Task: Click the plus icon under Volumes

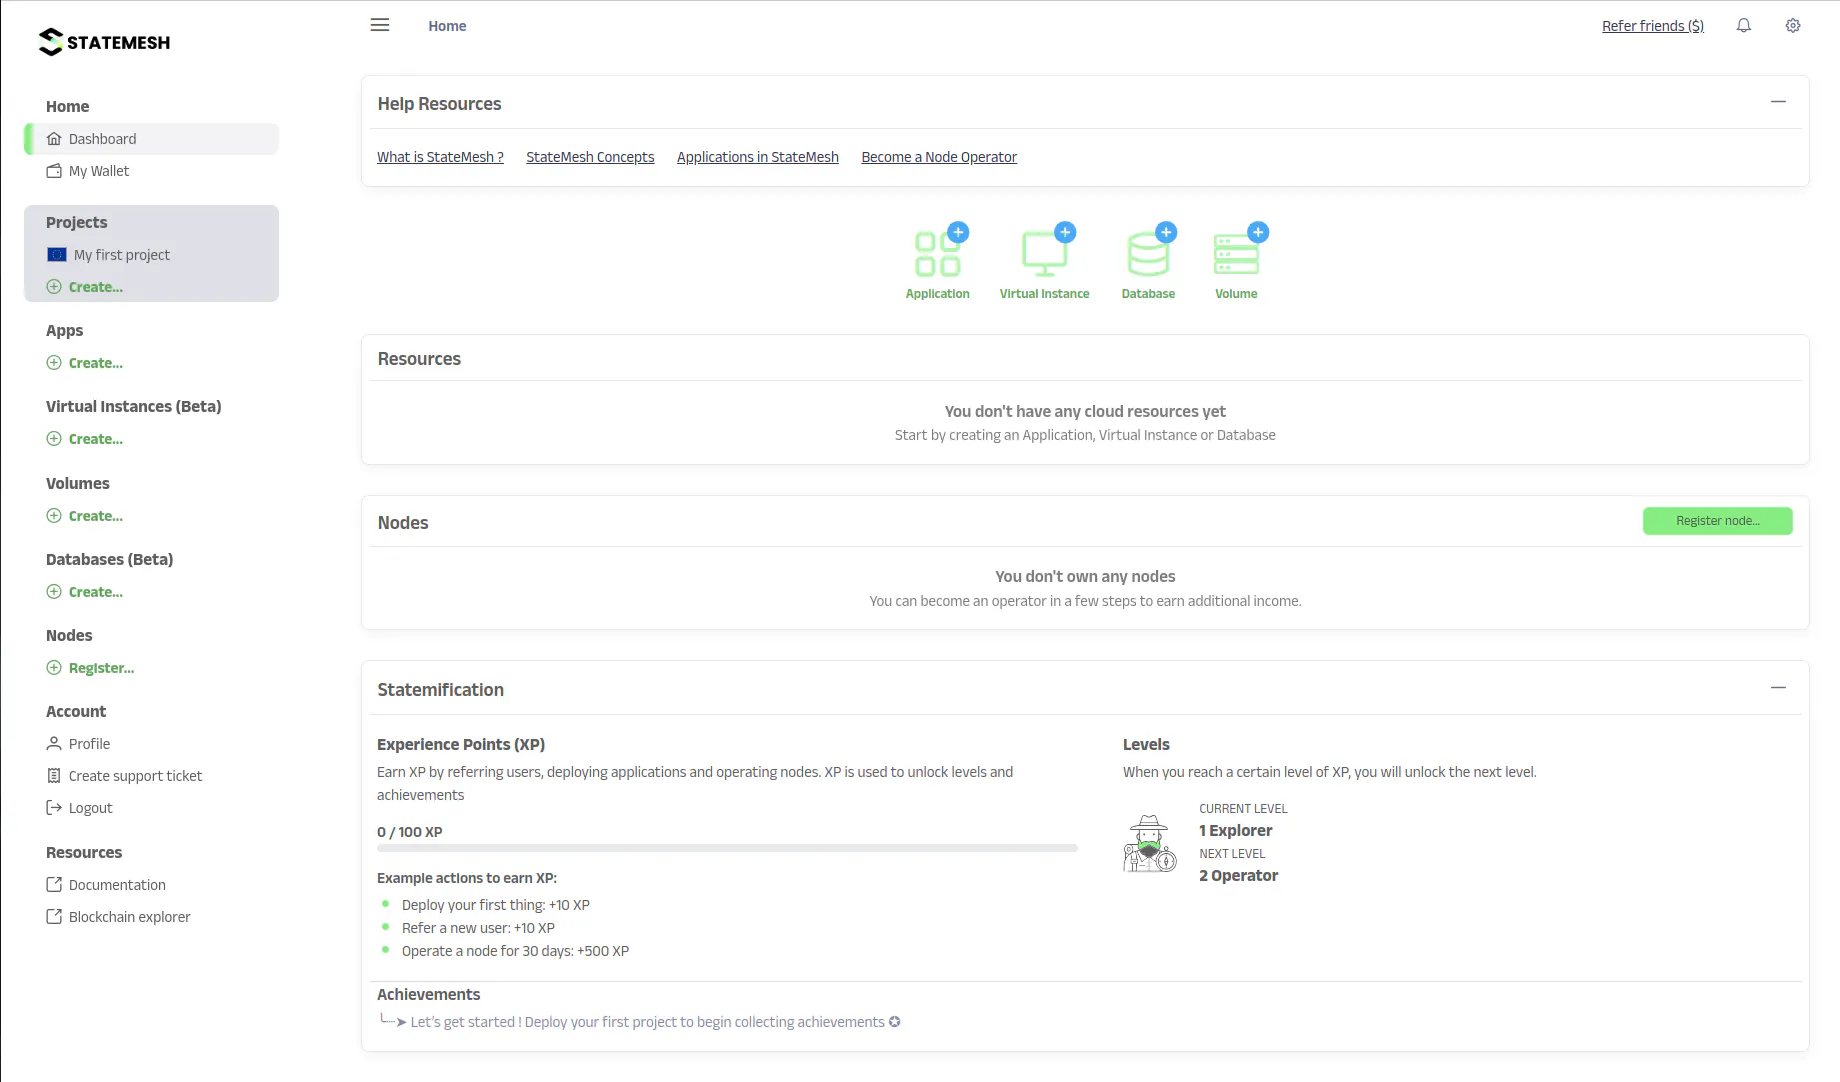Action: (x=54, y=516)
